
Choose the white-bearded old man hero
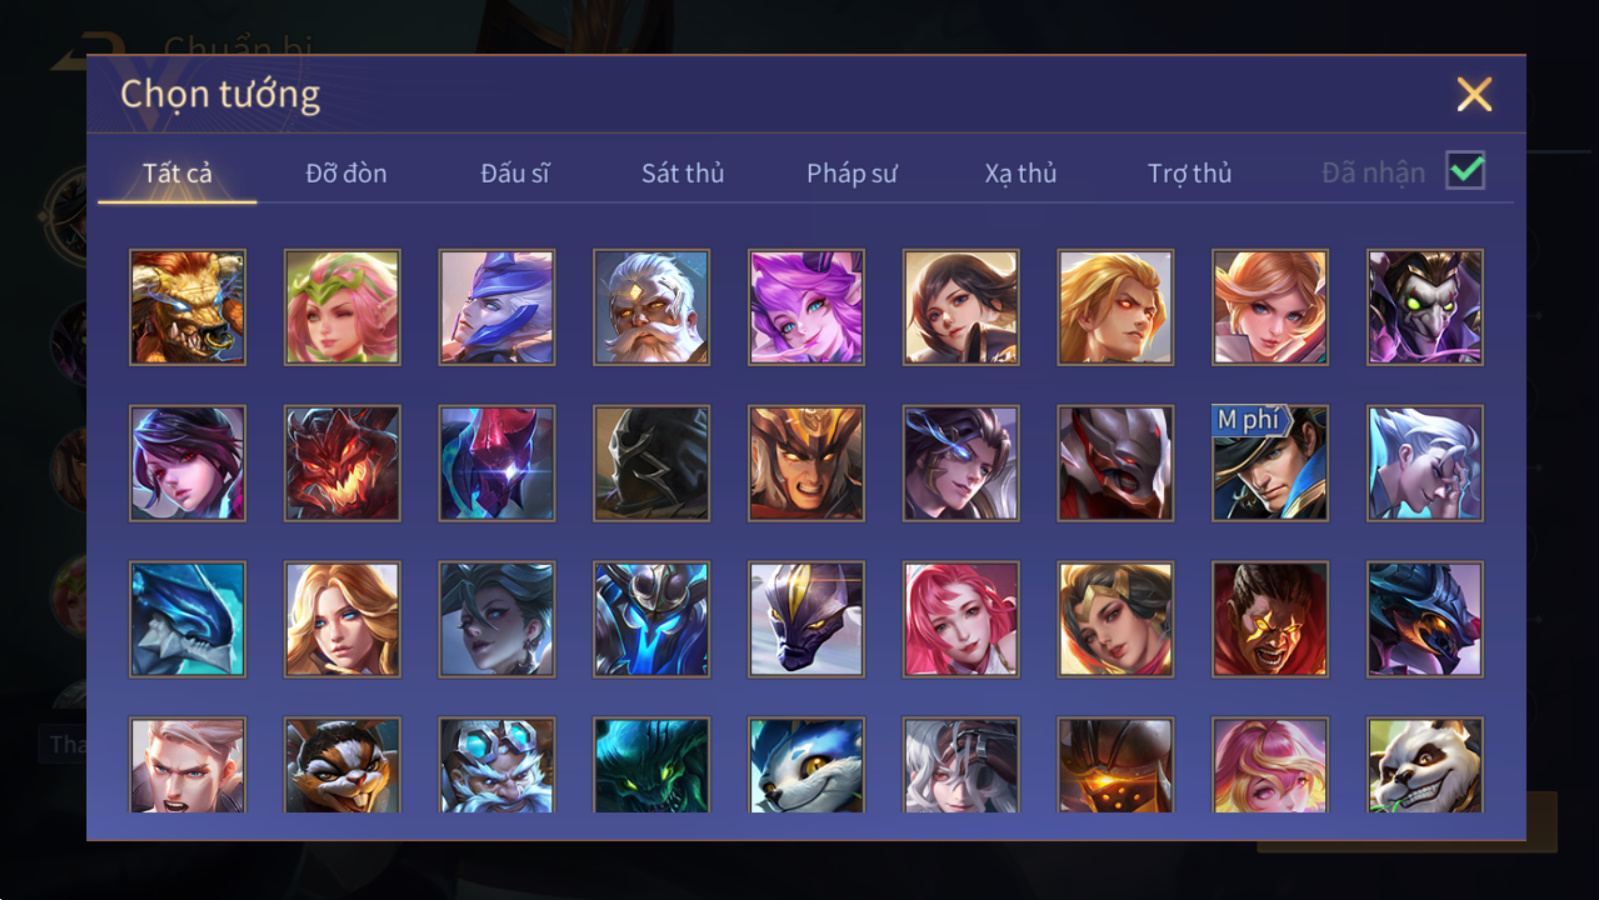click(x=651, y=307)
